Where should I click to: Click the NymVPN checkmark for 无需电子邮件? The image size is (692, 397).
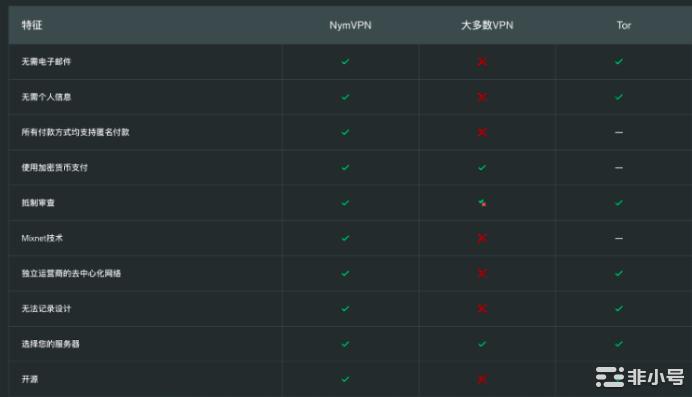click(x=345, y=61)
